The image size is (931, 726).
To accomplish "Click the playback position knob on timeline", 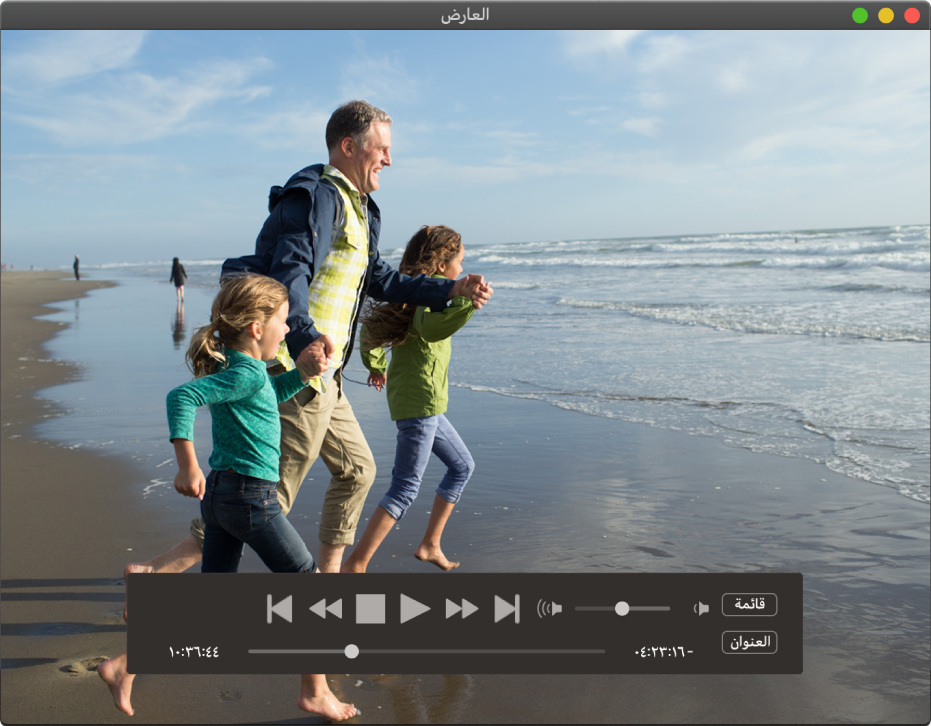I will [x=352, y=651].
